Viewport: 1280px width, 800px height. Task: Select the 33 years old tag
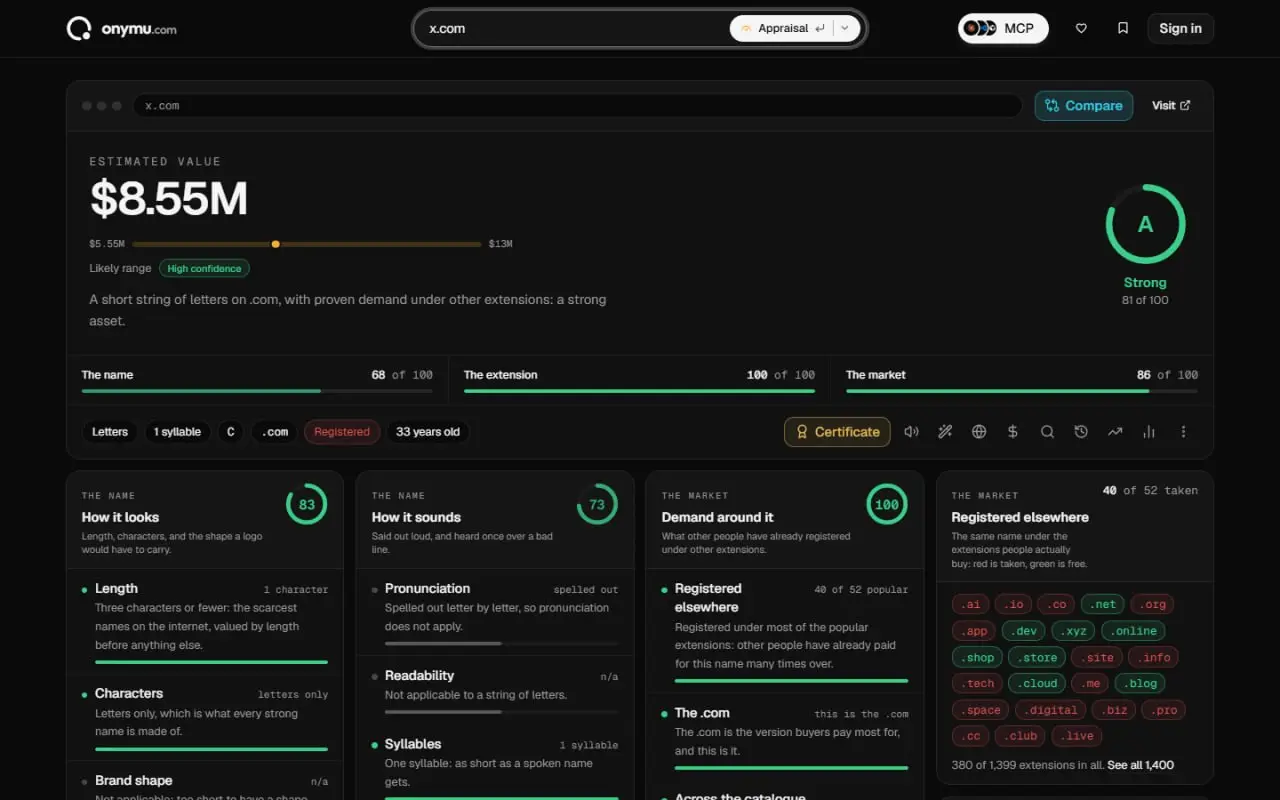(428, 432)
